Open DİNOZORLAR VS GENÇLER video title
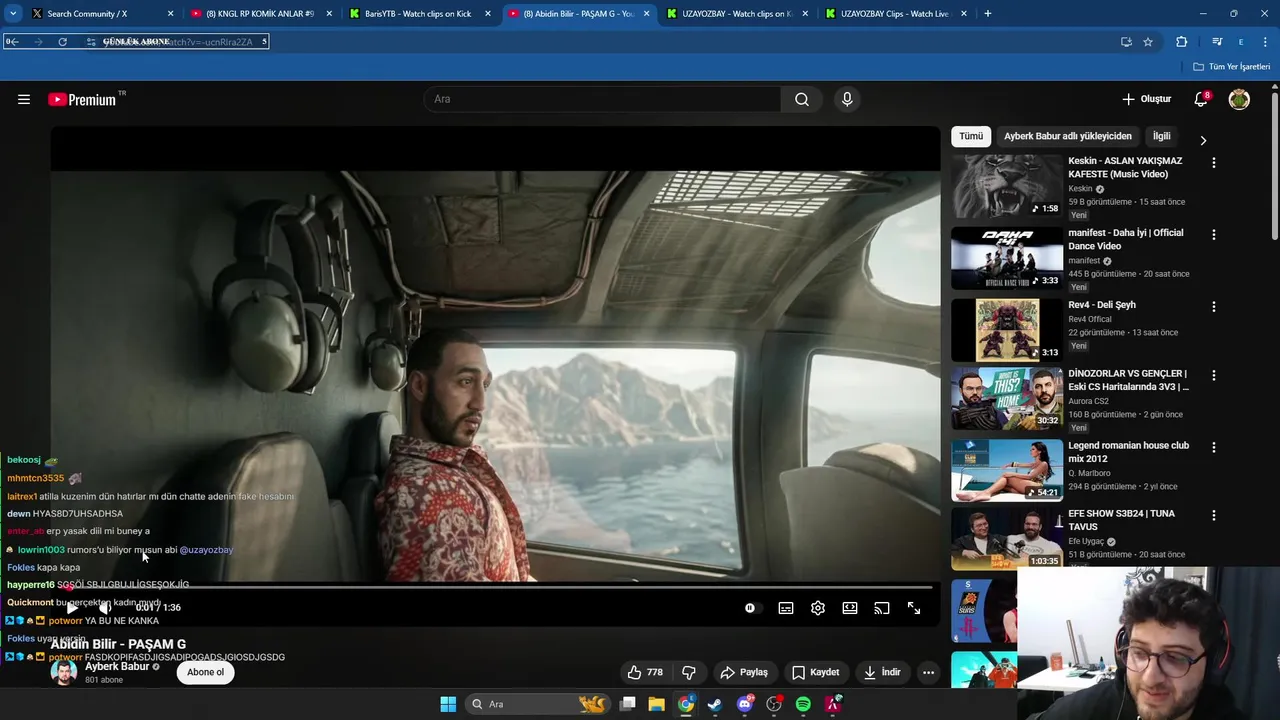 [1128, 380]
